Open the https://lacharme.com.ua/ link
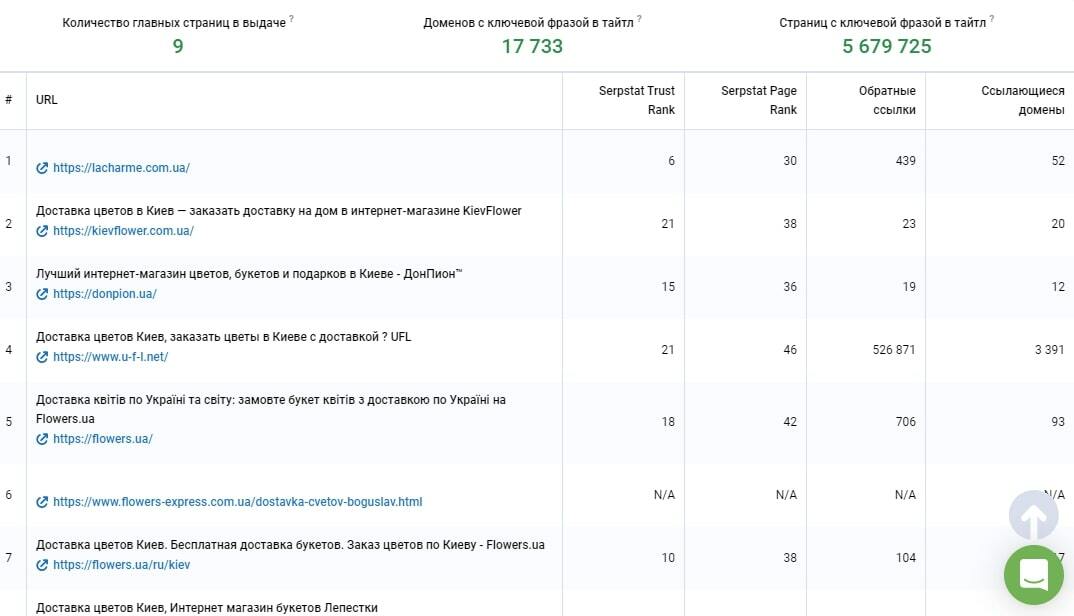Image resolution: width=1074 pixels, height=616 pixels. [x=121, y=168]
